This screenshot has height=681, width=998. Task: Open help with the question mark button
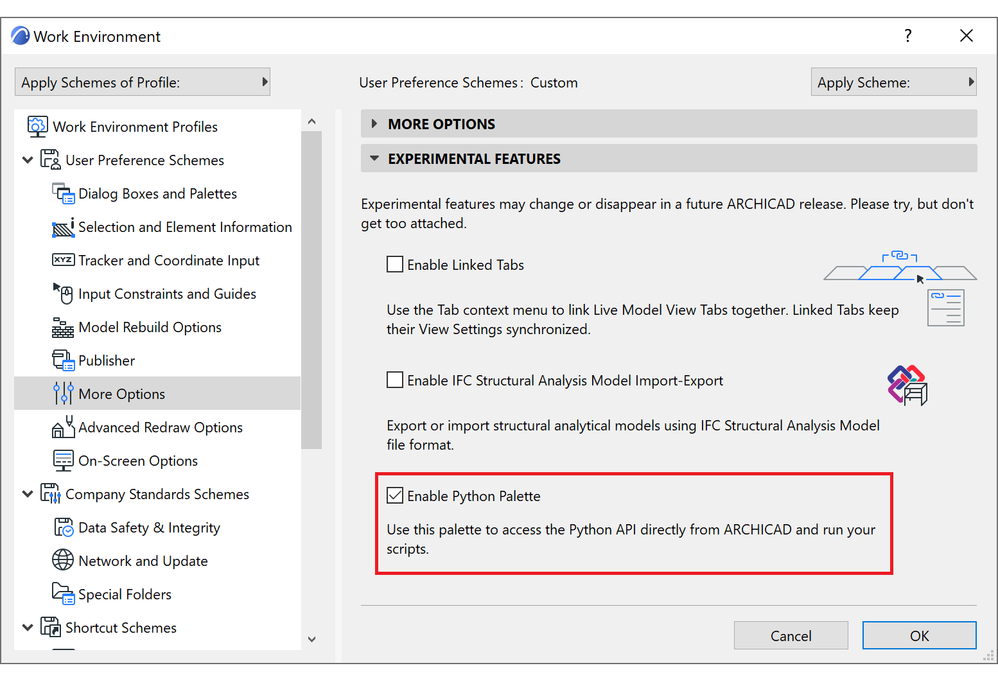click(908, 36)
